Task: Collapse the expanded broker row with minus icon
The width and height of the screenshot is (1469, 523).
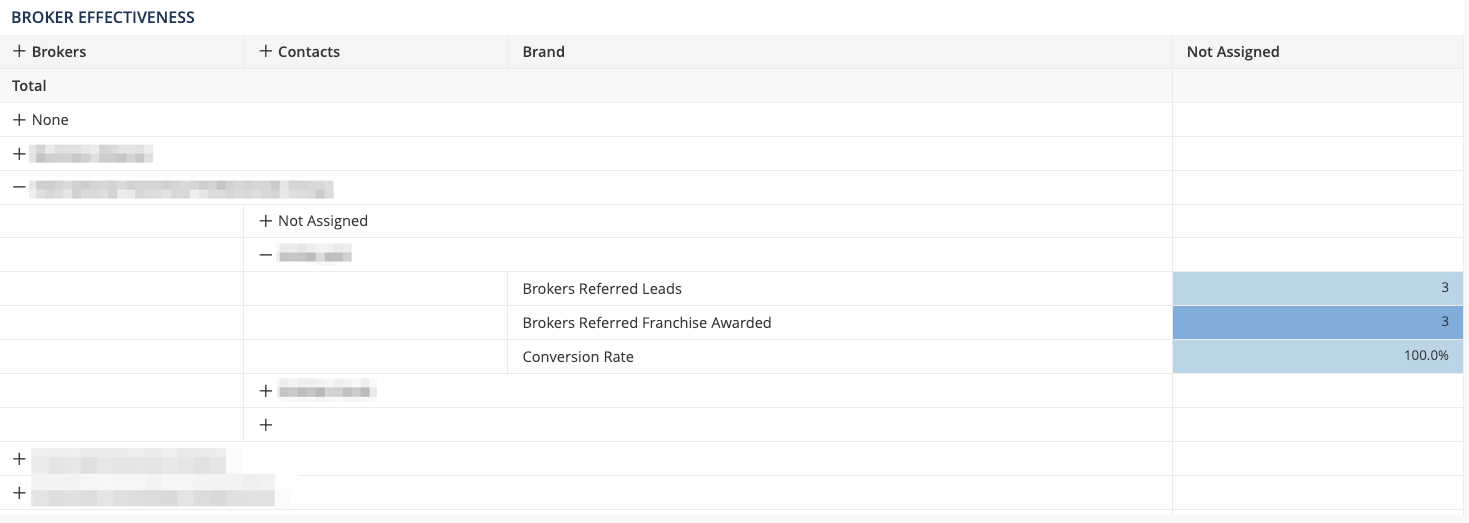Action: [x=19, y=187]
